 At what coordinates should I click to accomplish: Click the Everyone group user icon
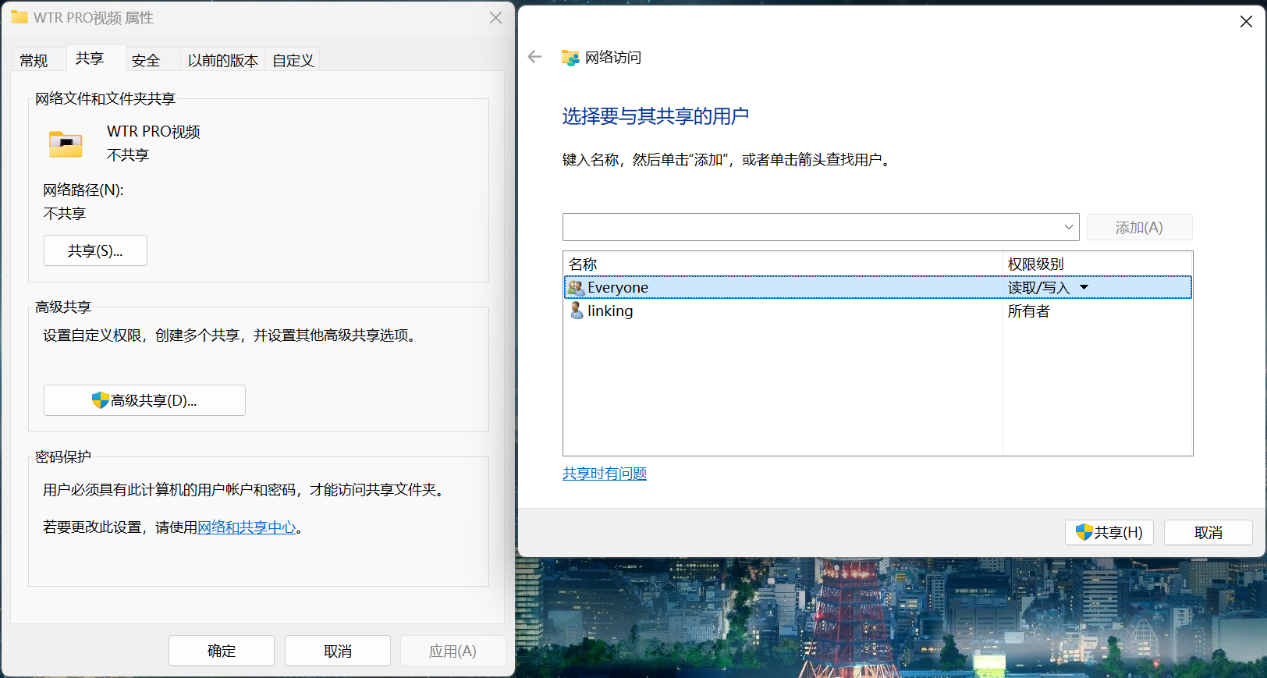pyautogui.click(x=576, y=288)
